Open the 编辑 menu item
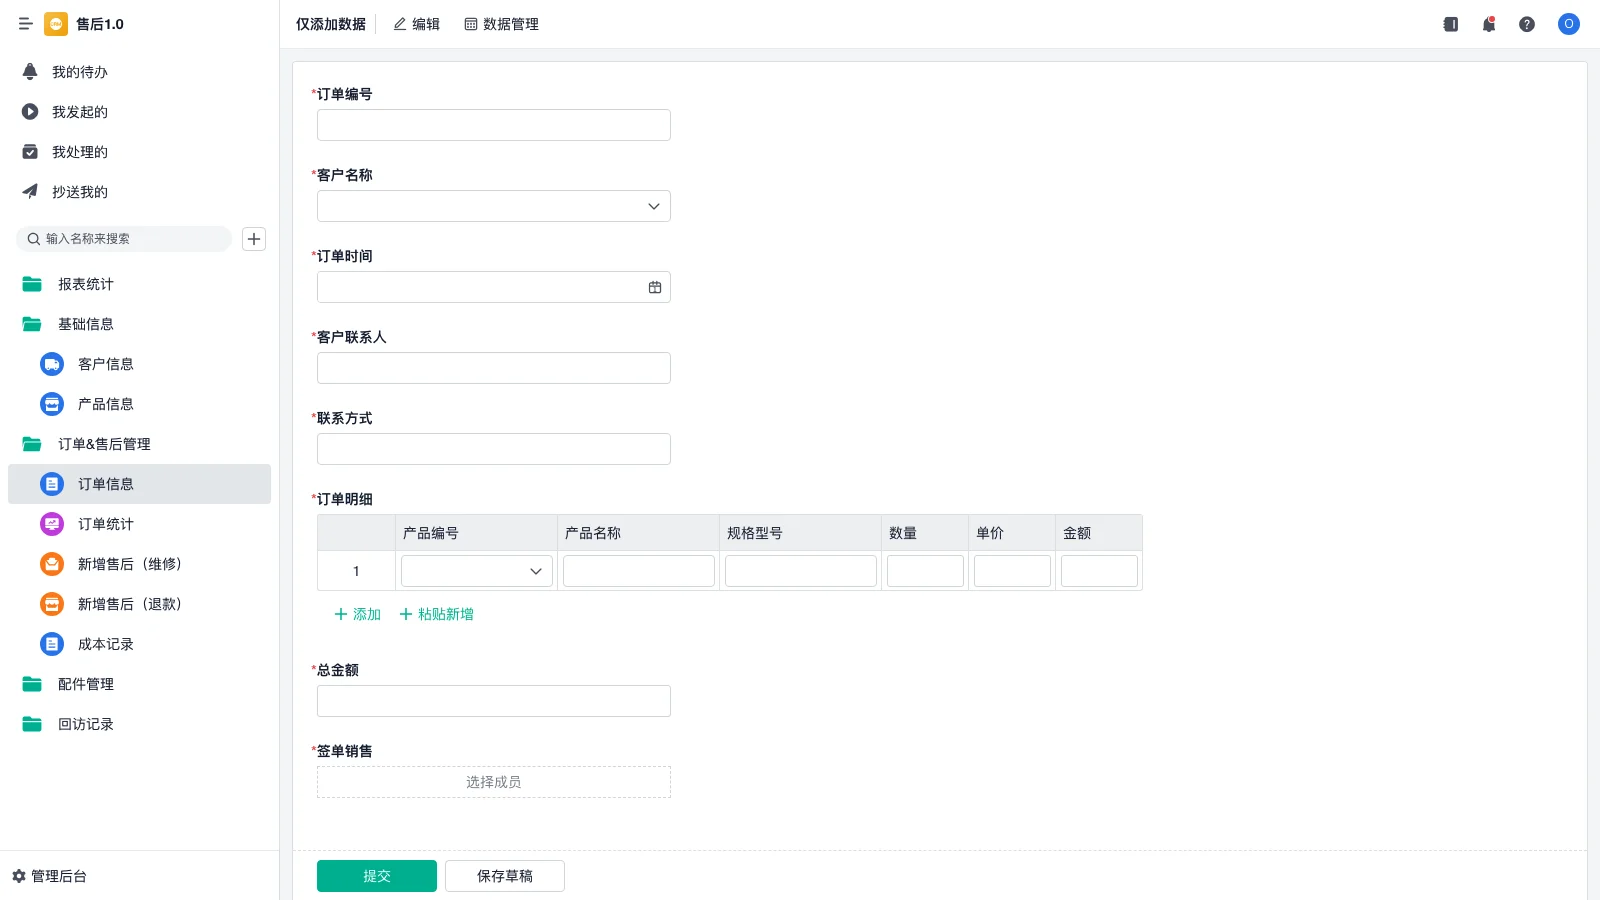Screen dimensions: 1600x900 click(x=416, y=24)
